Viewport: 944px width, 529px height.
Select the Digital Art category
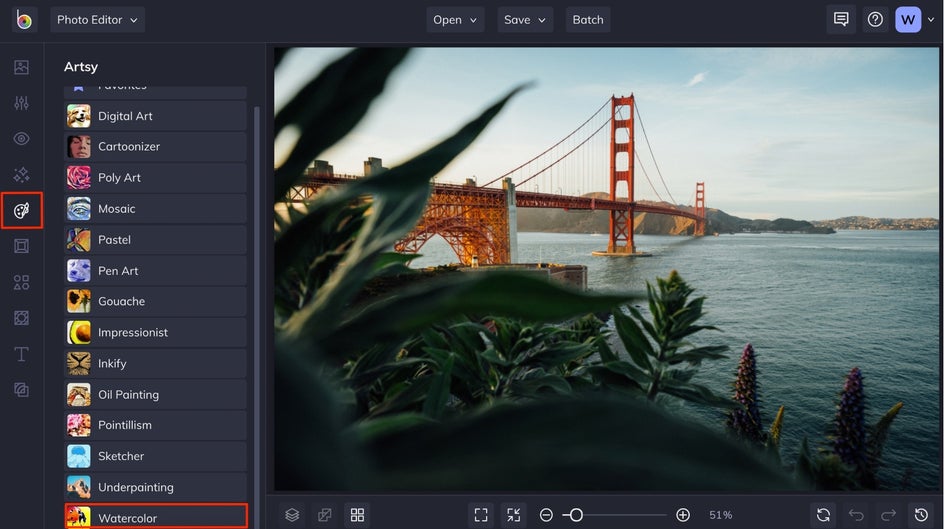155,116
